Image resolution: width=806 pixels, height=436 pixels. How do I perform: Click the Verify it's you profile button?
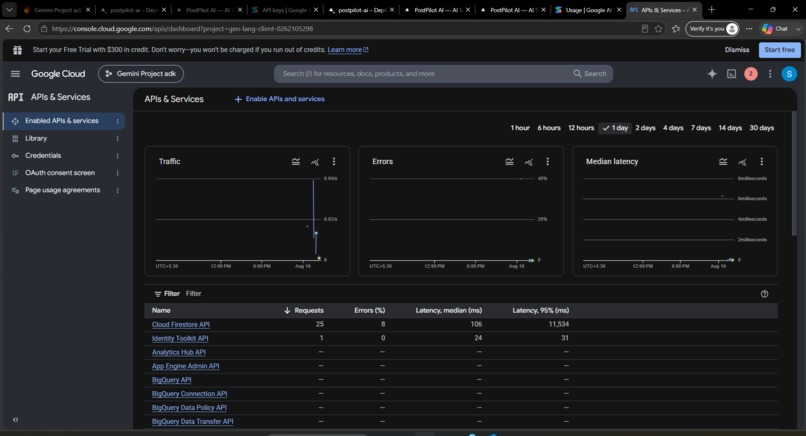click(x=712, y=29)
